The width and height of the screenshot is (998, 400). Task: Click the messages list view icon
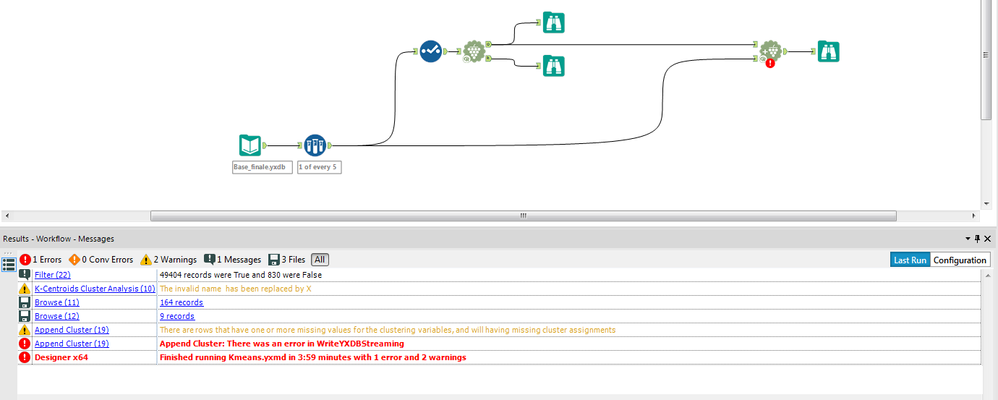(8, 264)
